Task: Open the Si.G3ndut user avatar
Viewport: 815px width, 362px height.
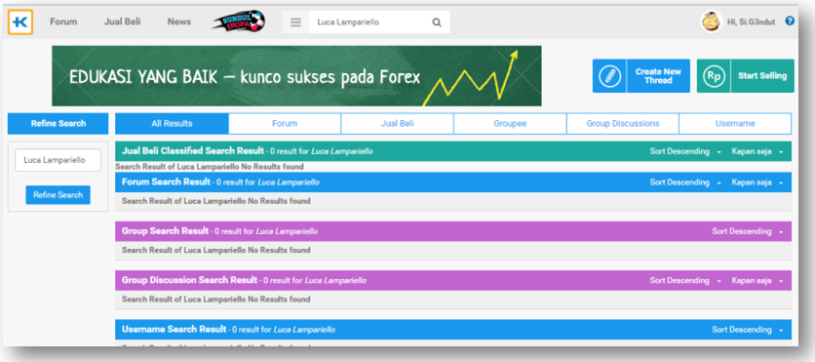Action: click(711, 22)
